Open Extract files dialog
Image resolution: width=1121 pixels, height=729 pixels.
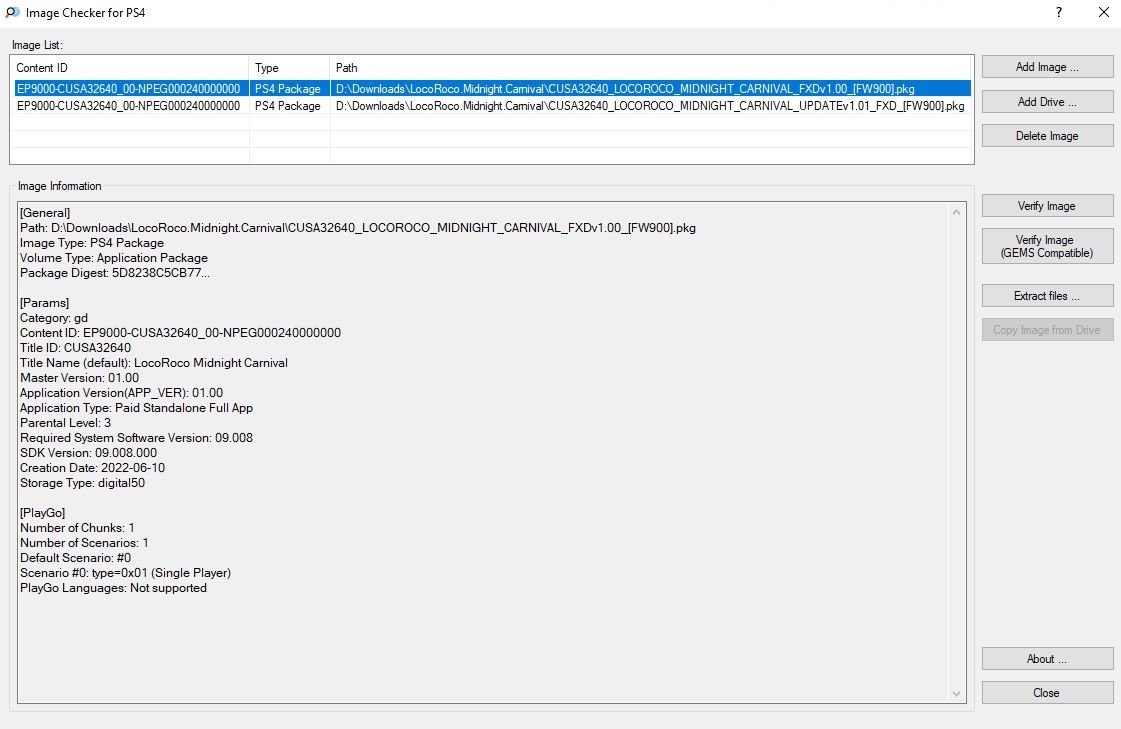point(1047,296)
